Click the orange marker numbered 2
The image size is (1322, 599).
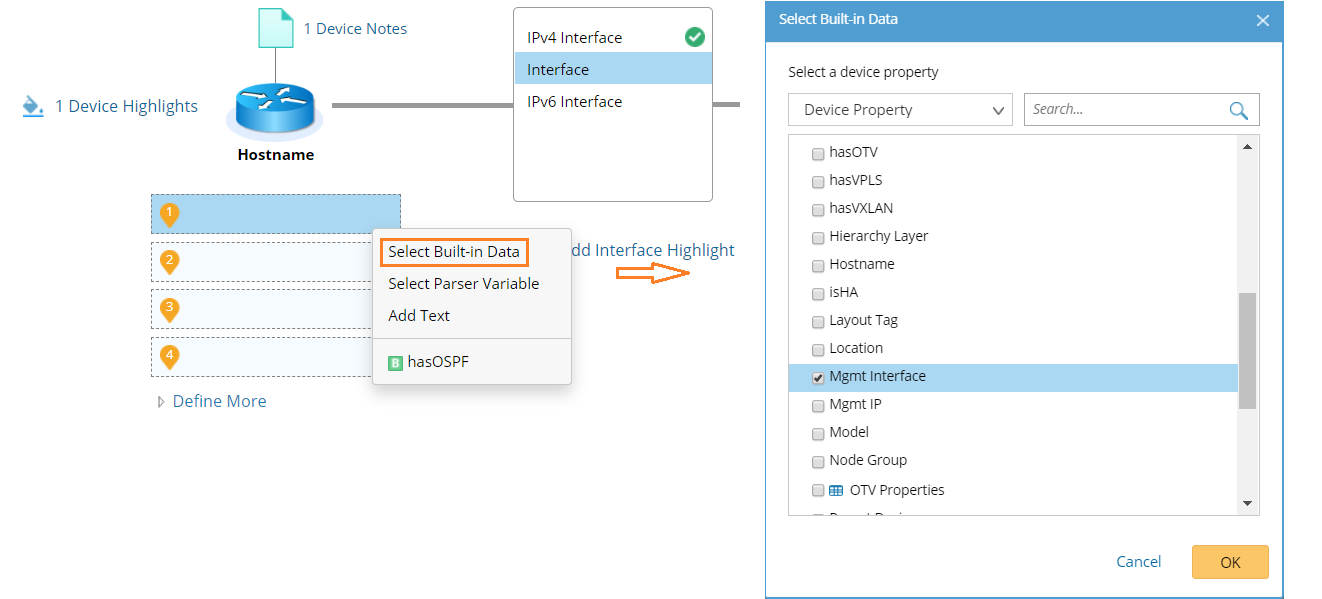[x=170, y=262]
